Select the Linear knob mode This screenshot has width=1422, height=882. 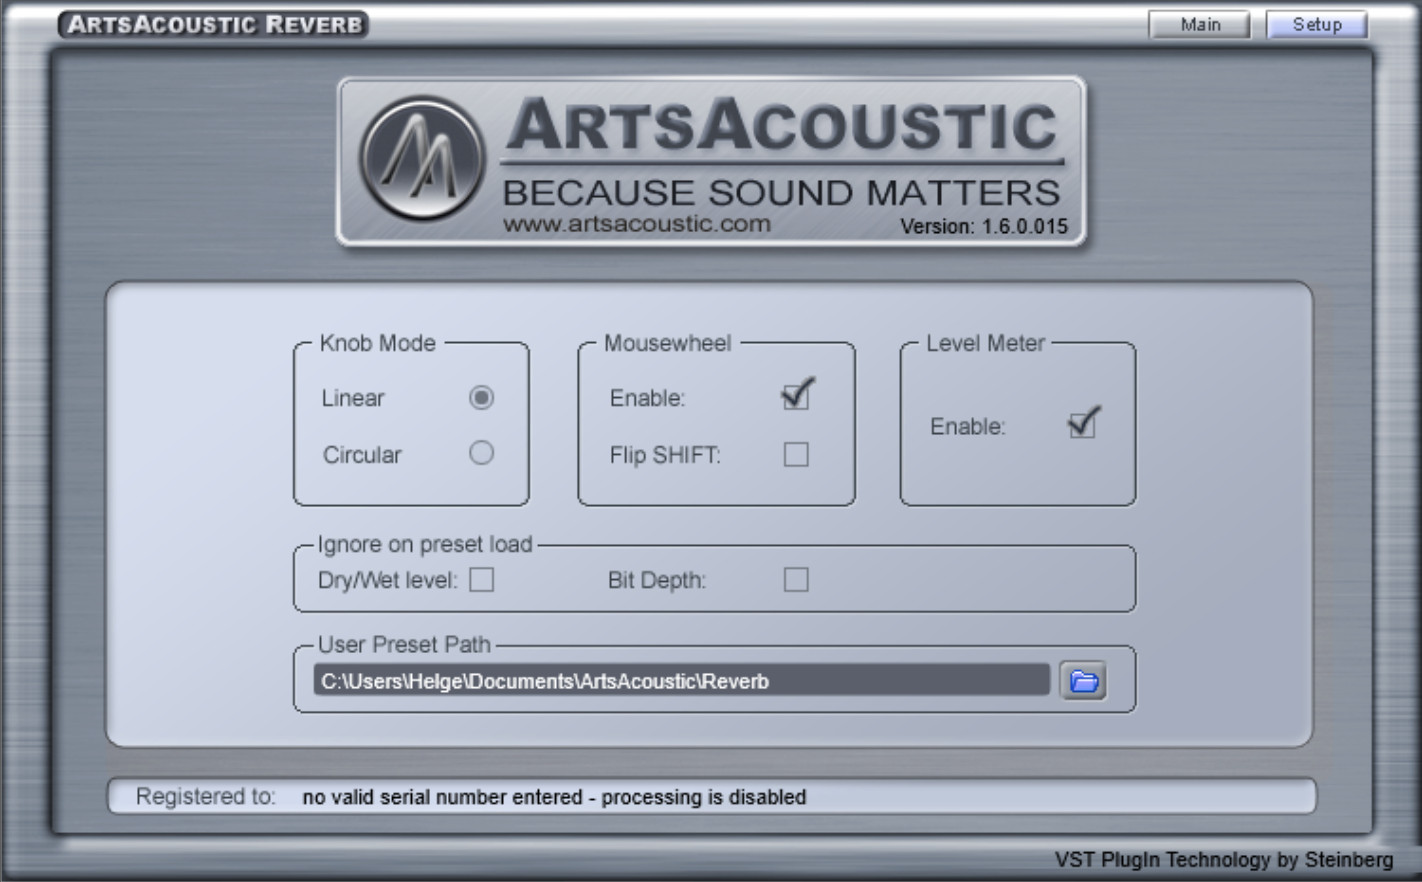481,398
